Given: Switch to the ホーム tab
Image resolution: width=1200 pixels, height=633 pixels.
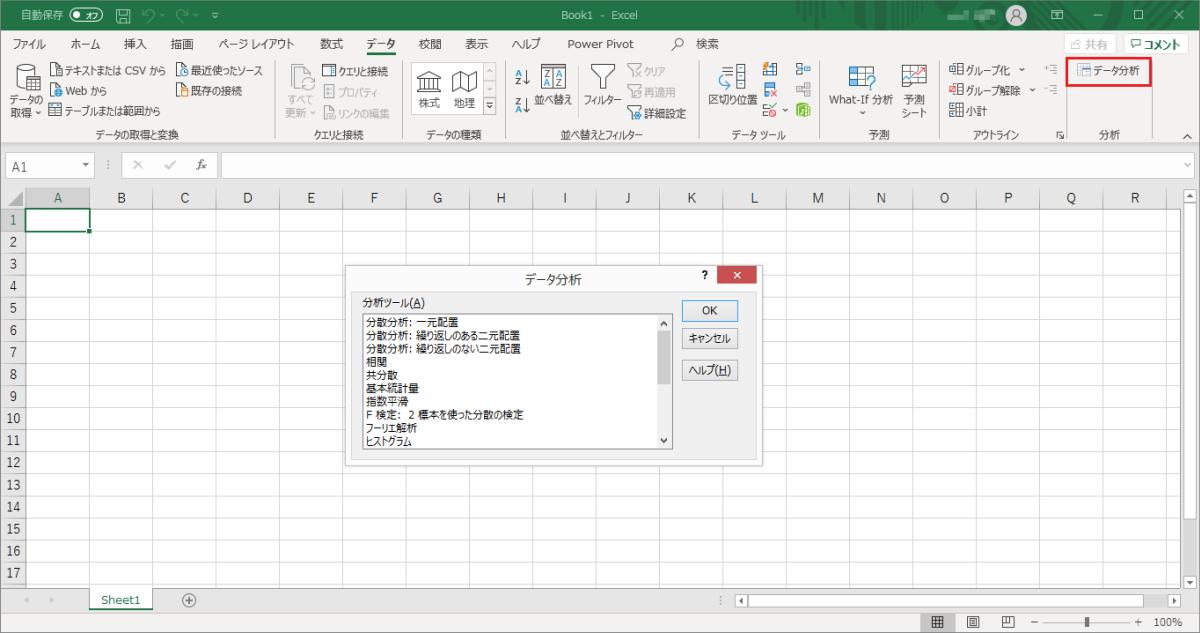Looking at the screenshot, I should click(x=85, y=44).
